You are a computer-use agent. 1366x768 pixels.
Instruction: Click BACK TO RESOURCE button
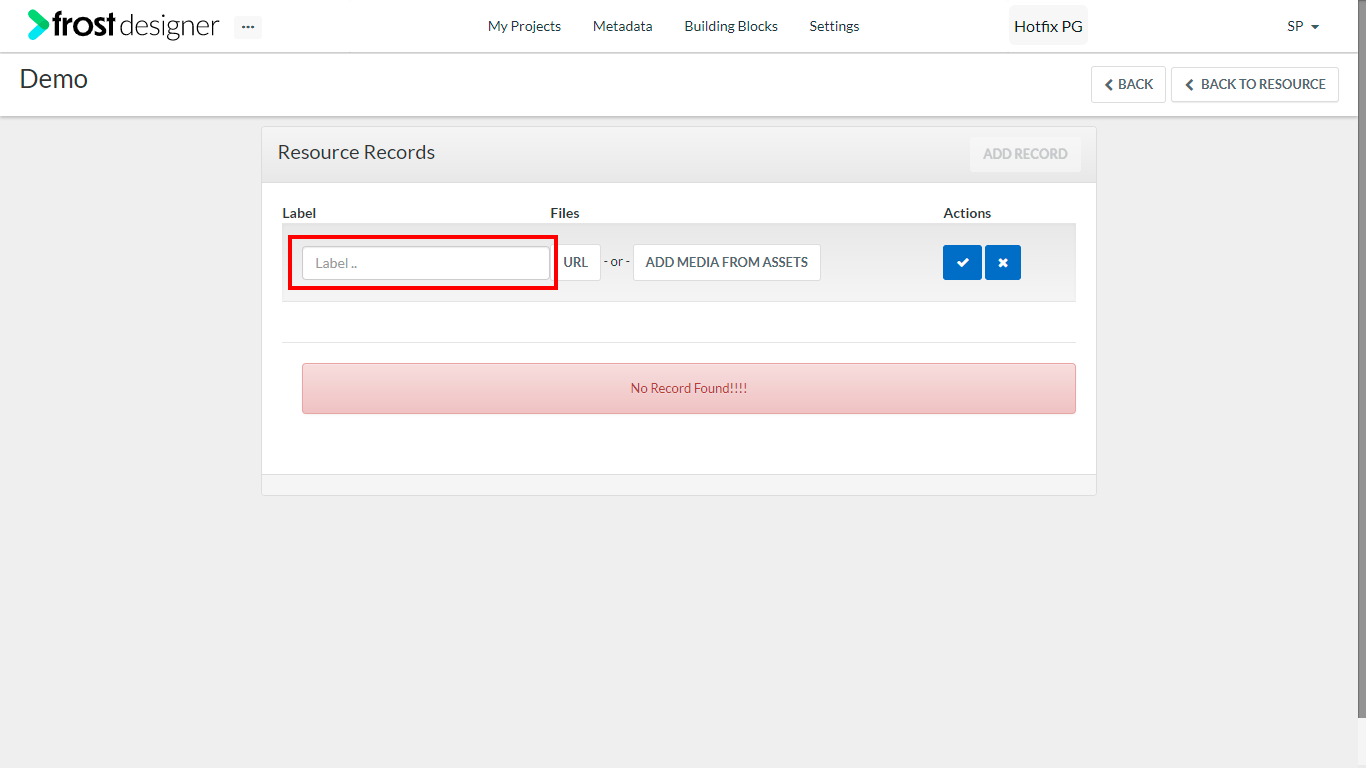(1255, 84)
